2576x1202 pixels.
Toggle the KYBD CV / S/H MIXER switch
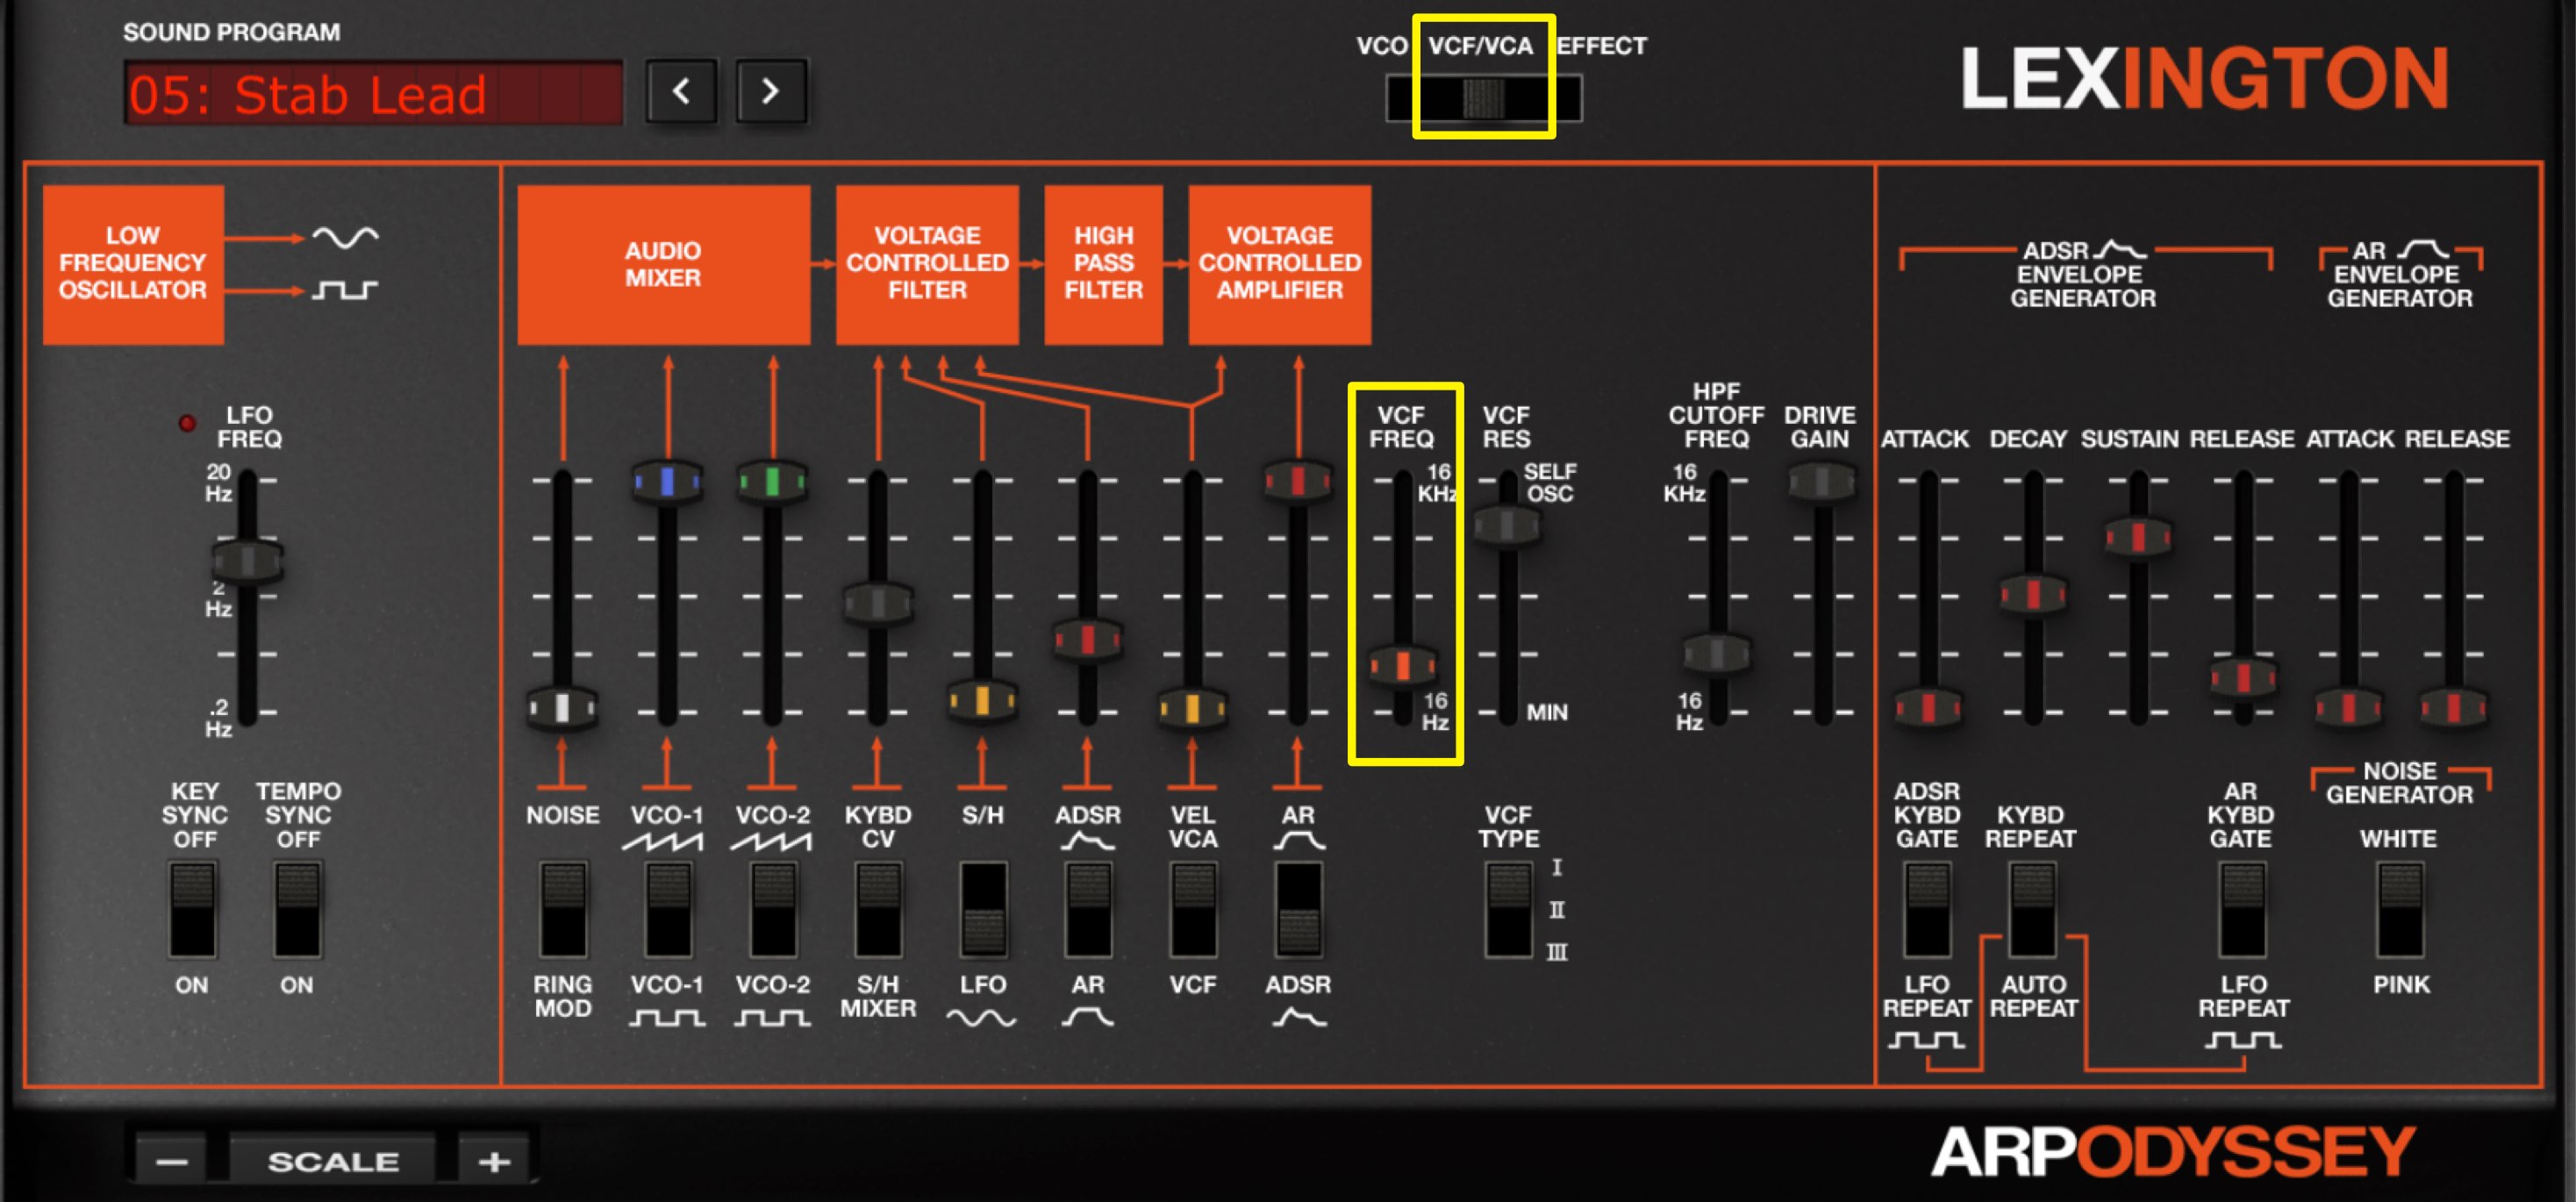point(878,909)
